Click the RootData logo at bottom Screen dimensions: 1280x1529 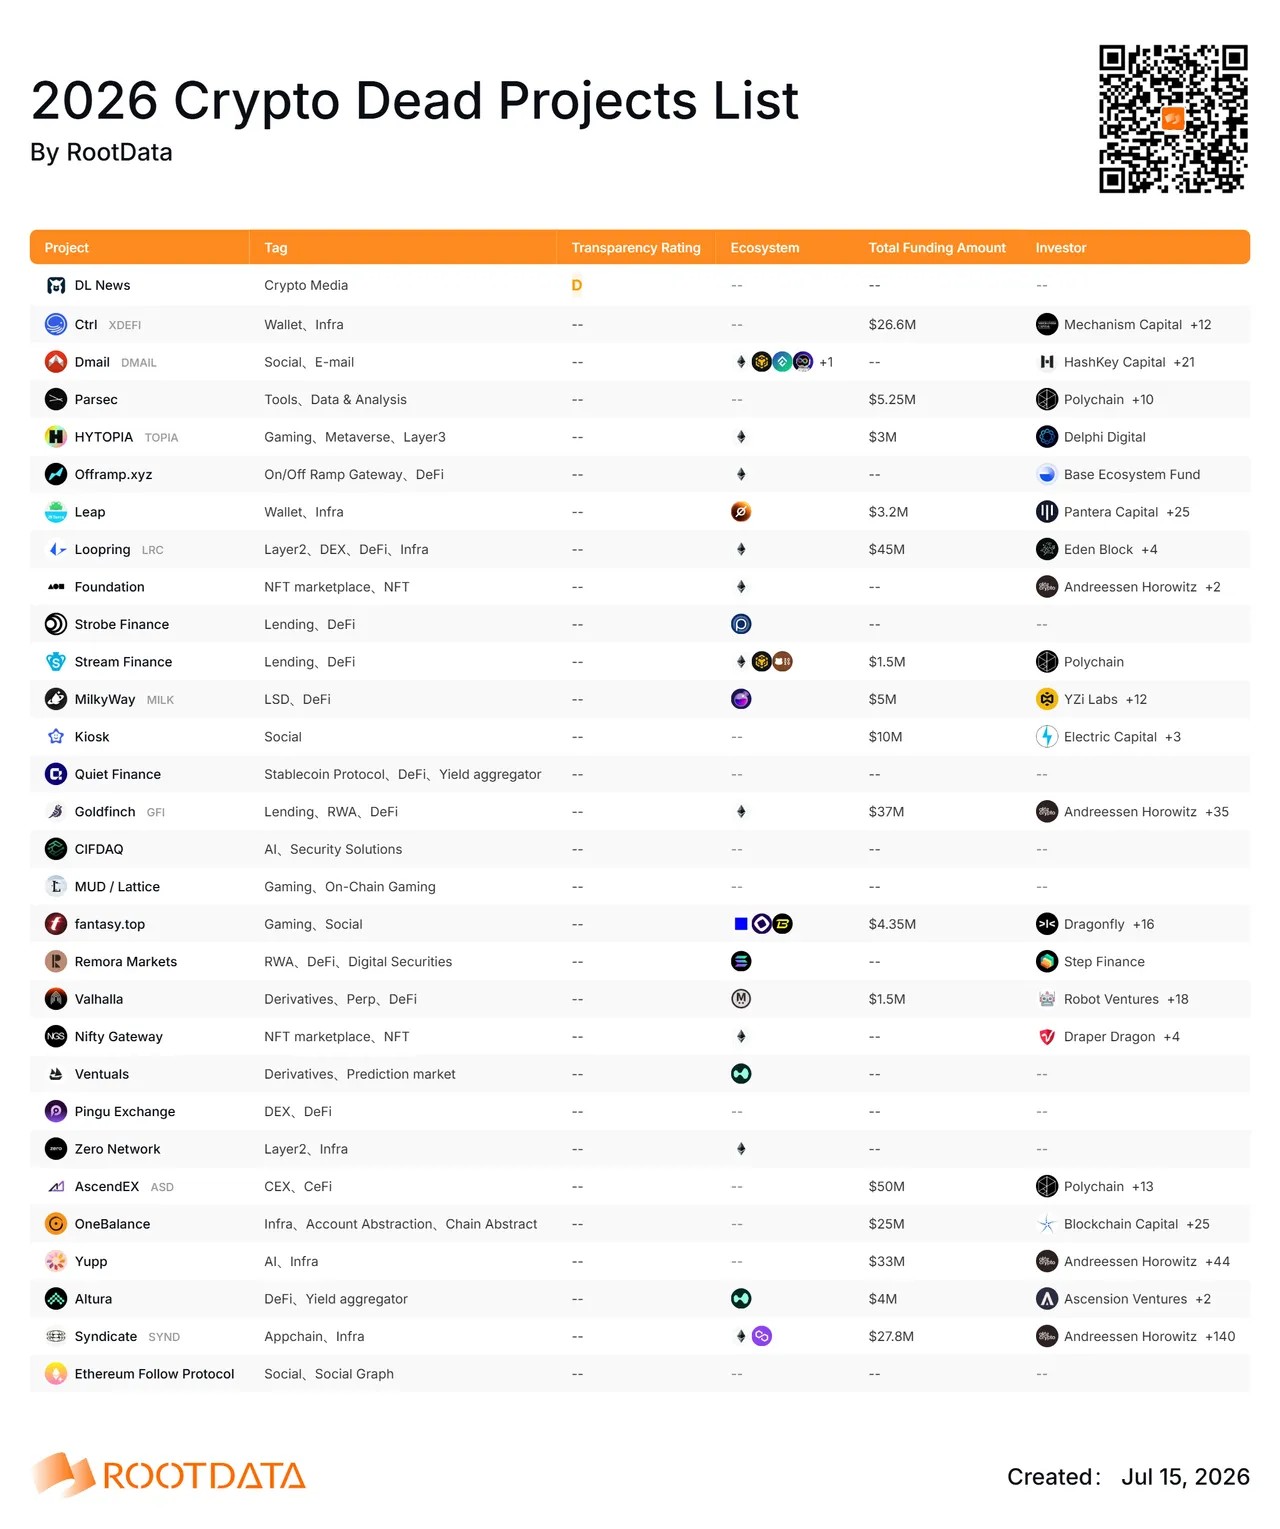pyautogui.click(x=170, y=1475)
